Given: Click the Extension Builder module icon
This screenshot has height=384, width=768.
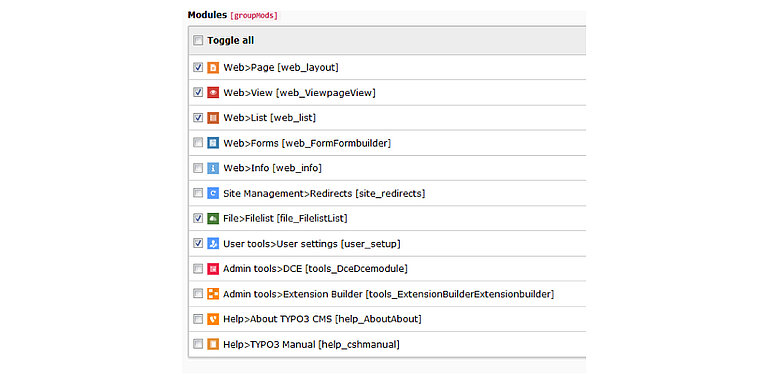Looking at the screenshot, I should pos(213,294).
